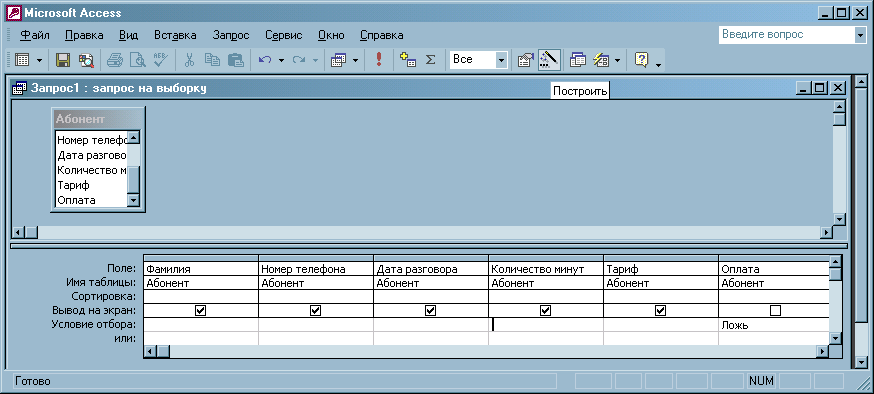Run the query with the exclamation icon

coord(379,60)
